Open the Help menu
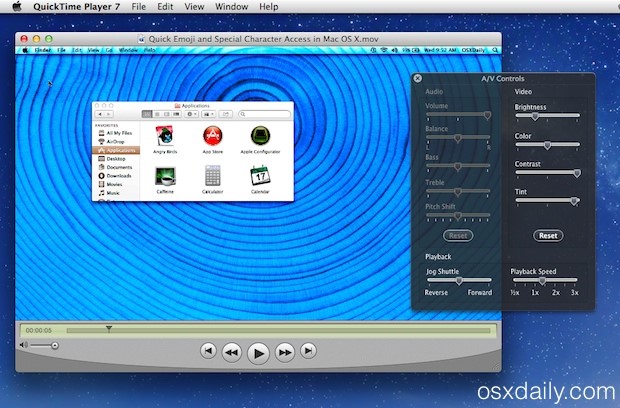The width and height of the screenshot is (620, 408). click(x=268, y=7)
